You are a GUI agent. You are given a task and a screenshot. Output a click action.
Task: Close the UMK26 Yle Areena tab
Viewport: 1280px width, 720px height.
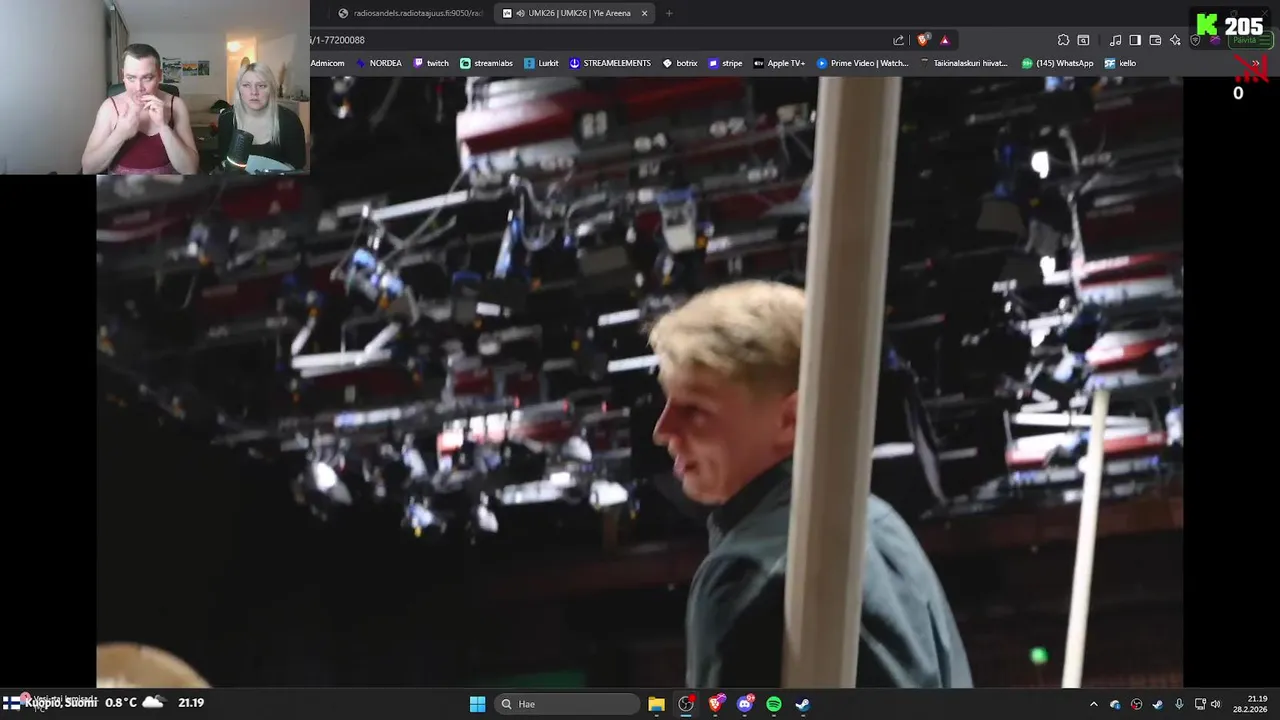tap(644, 13)
